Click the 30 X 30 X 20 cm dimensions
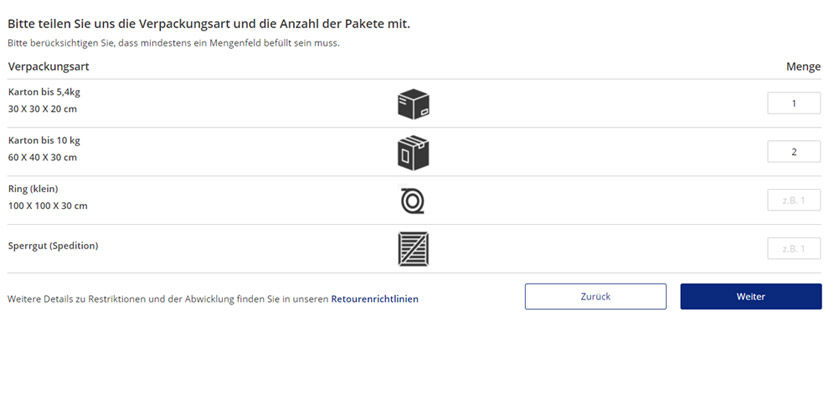This screenshot has height=420, width=832. (x=42, y=109)
